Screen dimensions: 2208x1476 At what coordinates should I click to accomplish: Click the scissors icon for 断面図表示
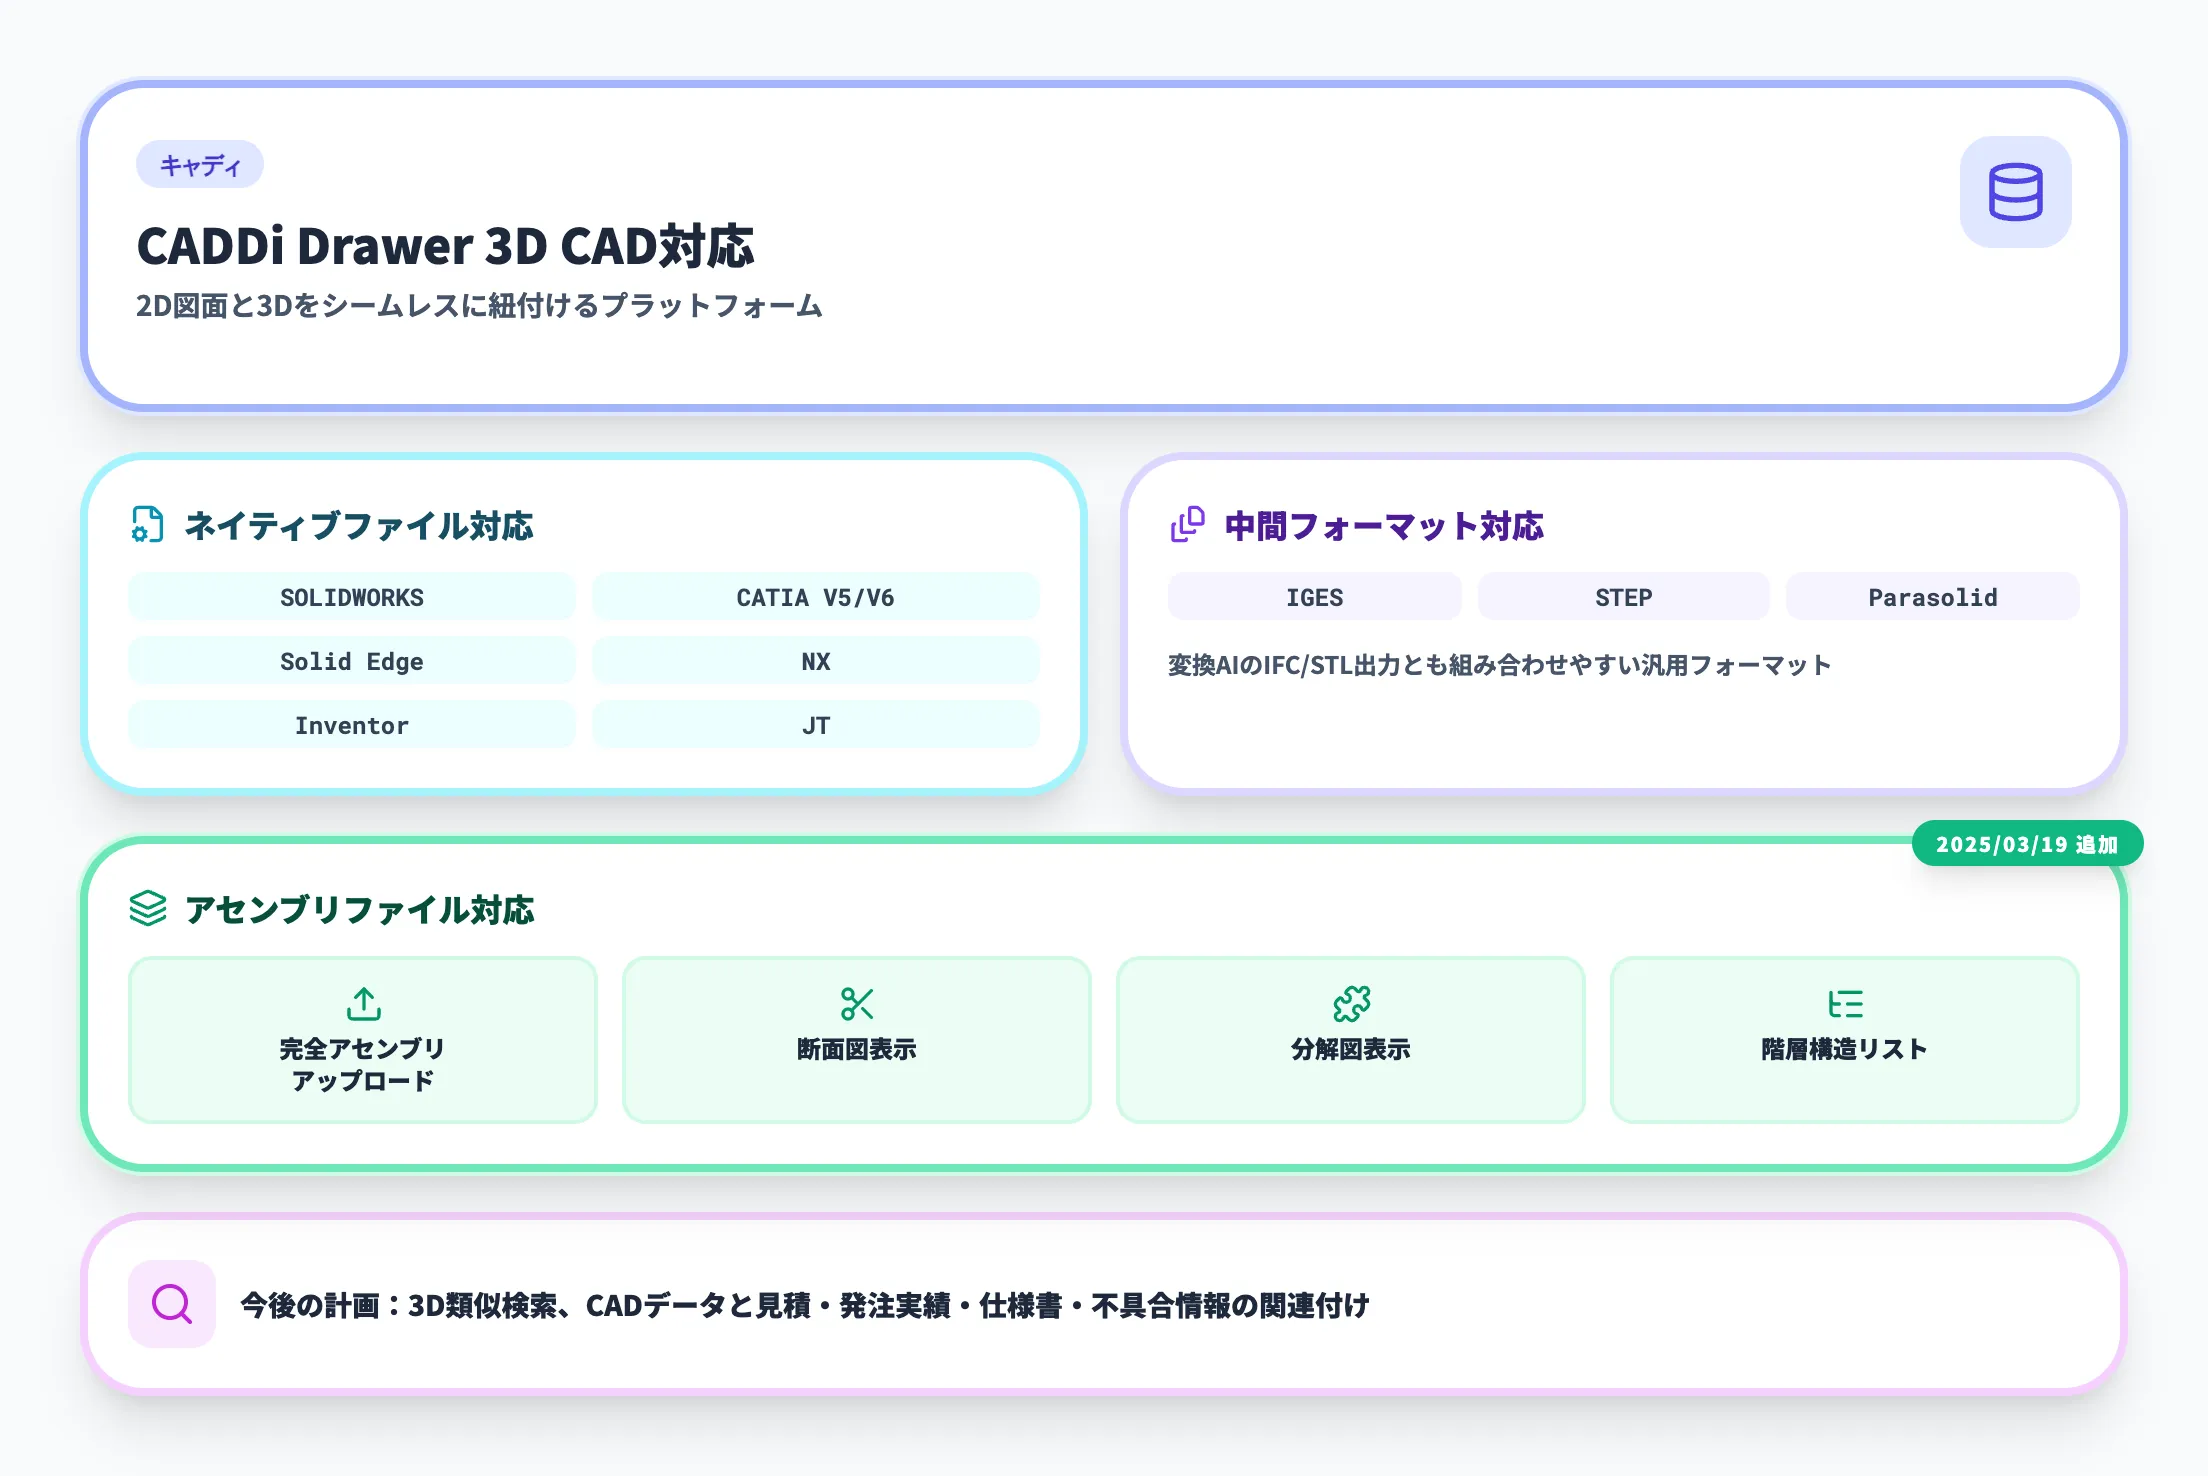click(x=855, y=1003)
